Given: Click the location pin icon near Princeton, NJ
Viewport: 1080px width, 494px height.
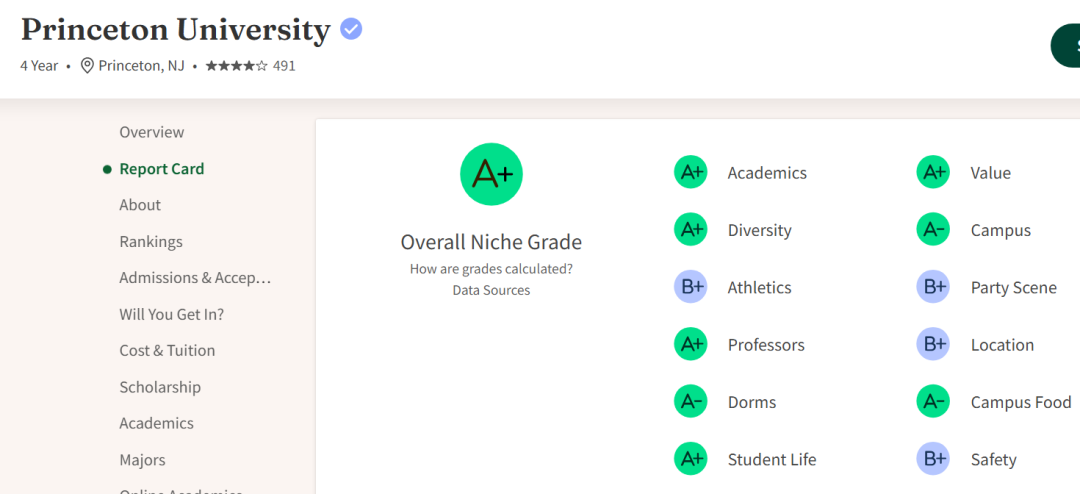Looking at the screenshot, I should [x=87, y=66].
